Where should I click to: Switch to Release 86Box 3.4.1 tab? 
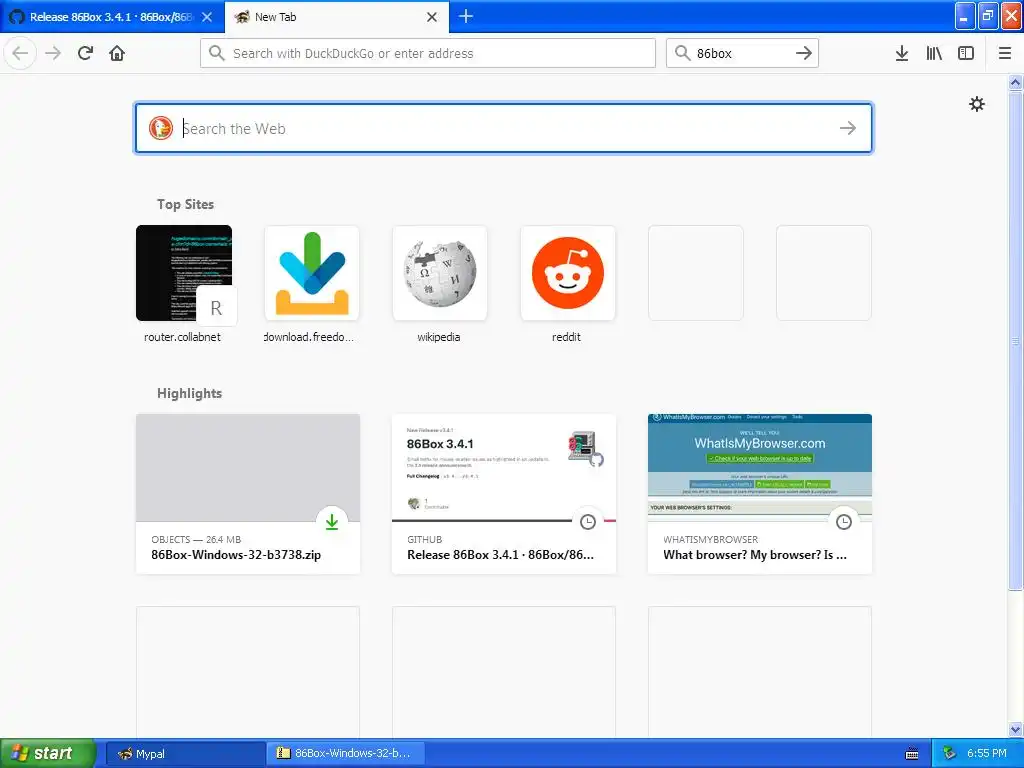coord(112,17)
